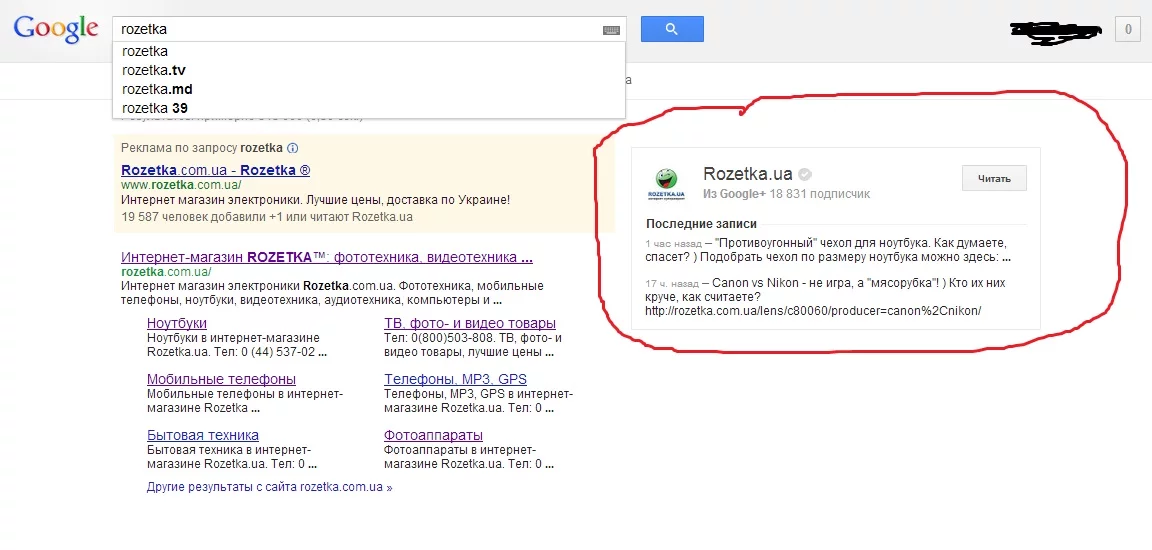Open the Интернет-магазин ROZETKA result title
The image size is (1152, 550).
tap(327, 258)
